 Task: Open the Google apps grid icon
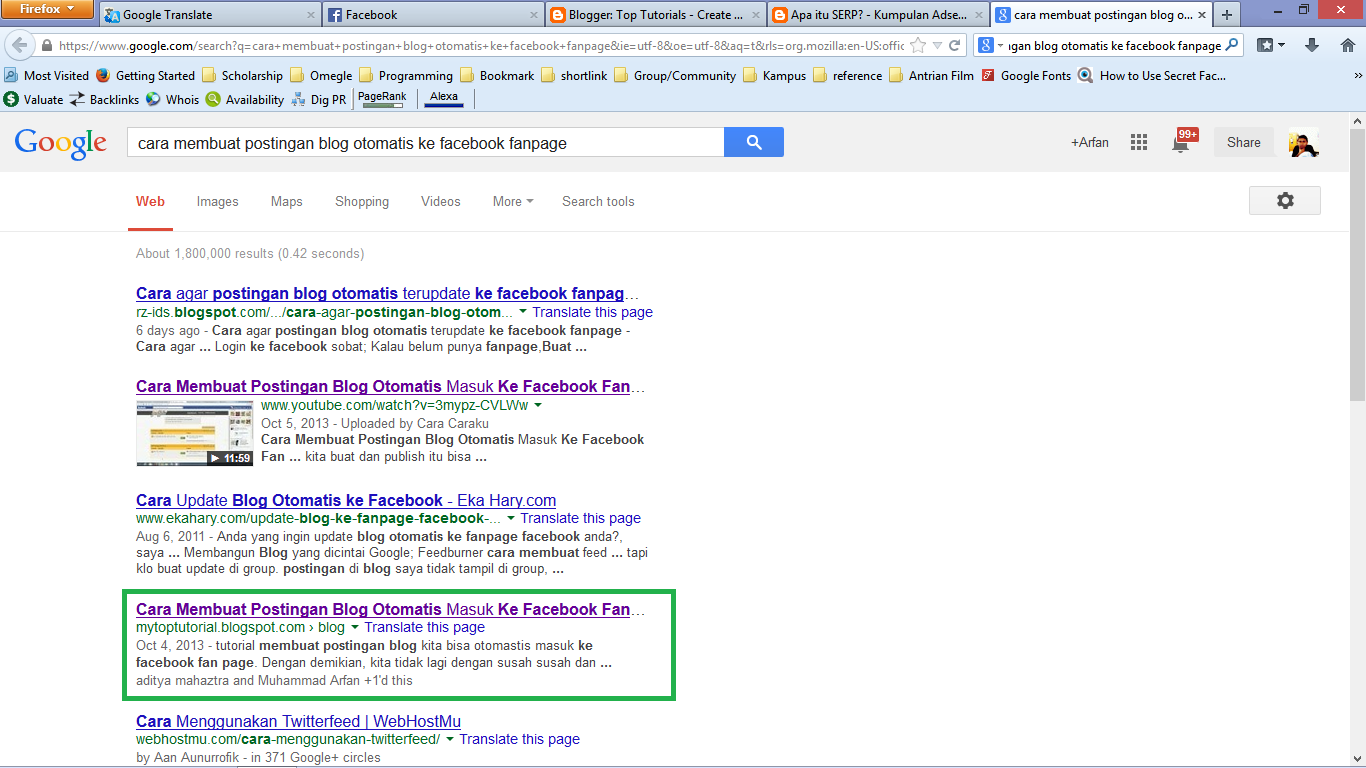point(1138,143)
